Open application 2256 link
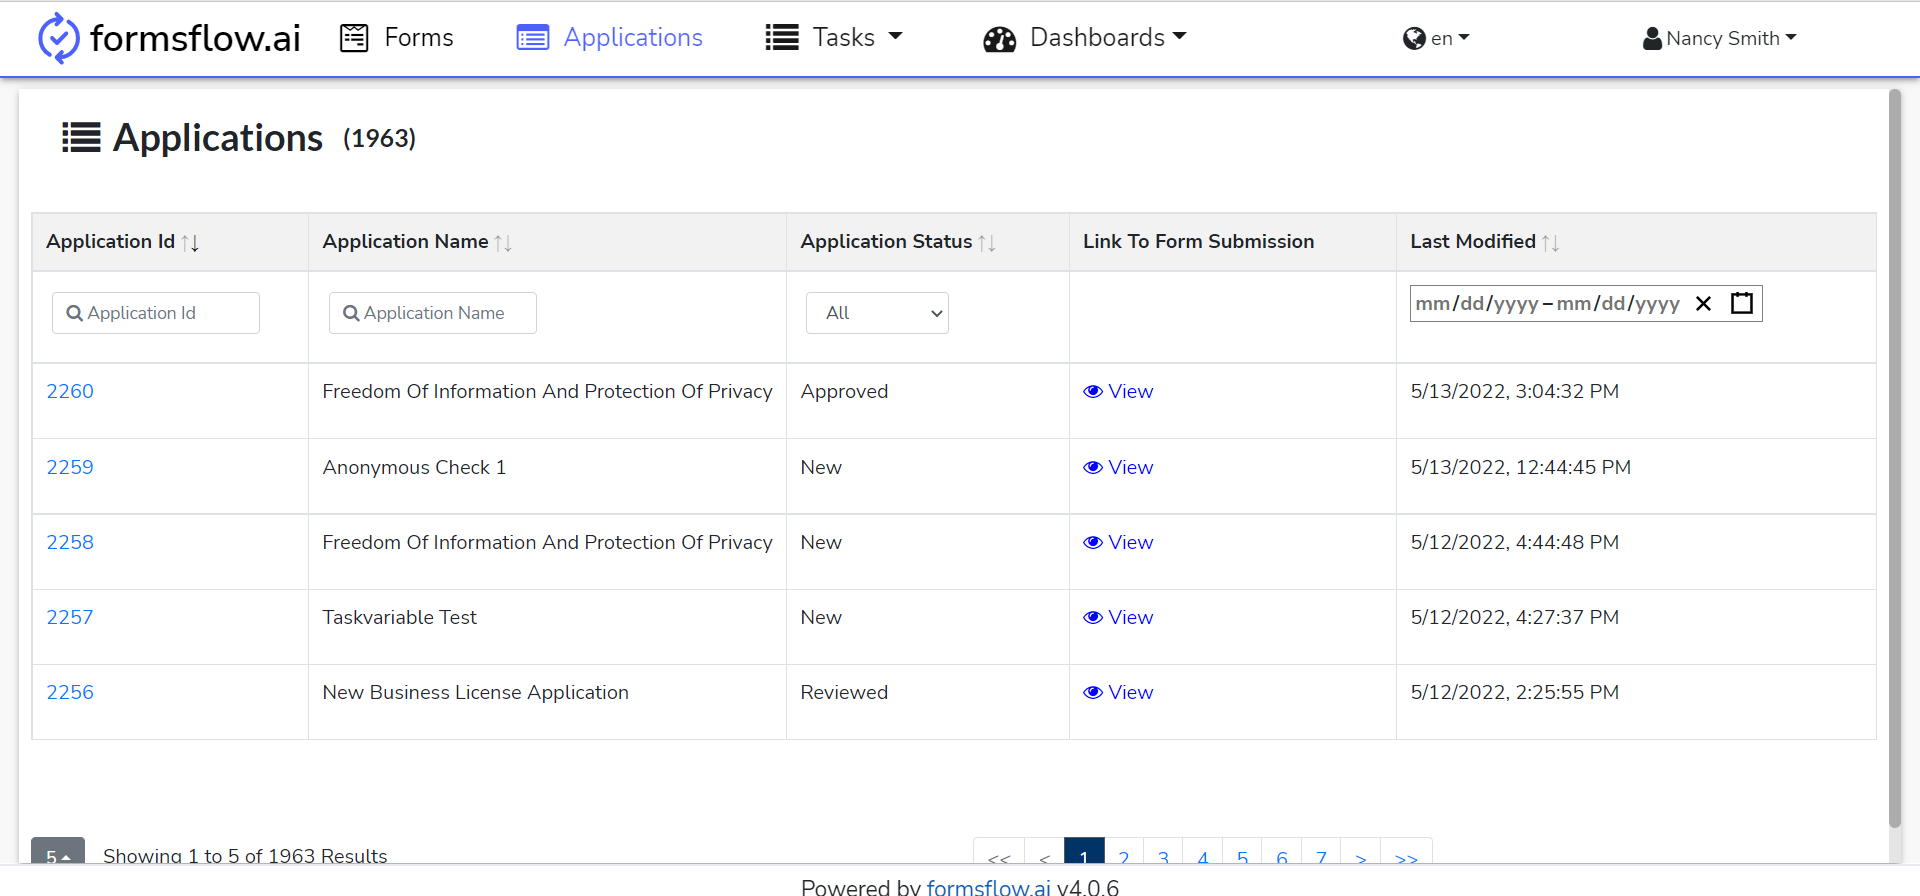Screen dimensions: 1920x896 click(x=70, y=693)
